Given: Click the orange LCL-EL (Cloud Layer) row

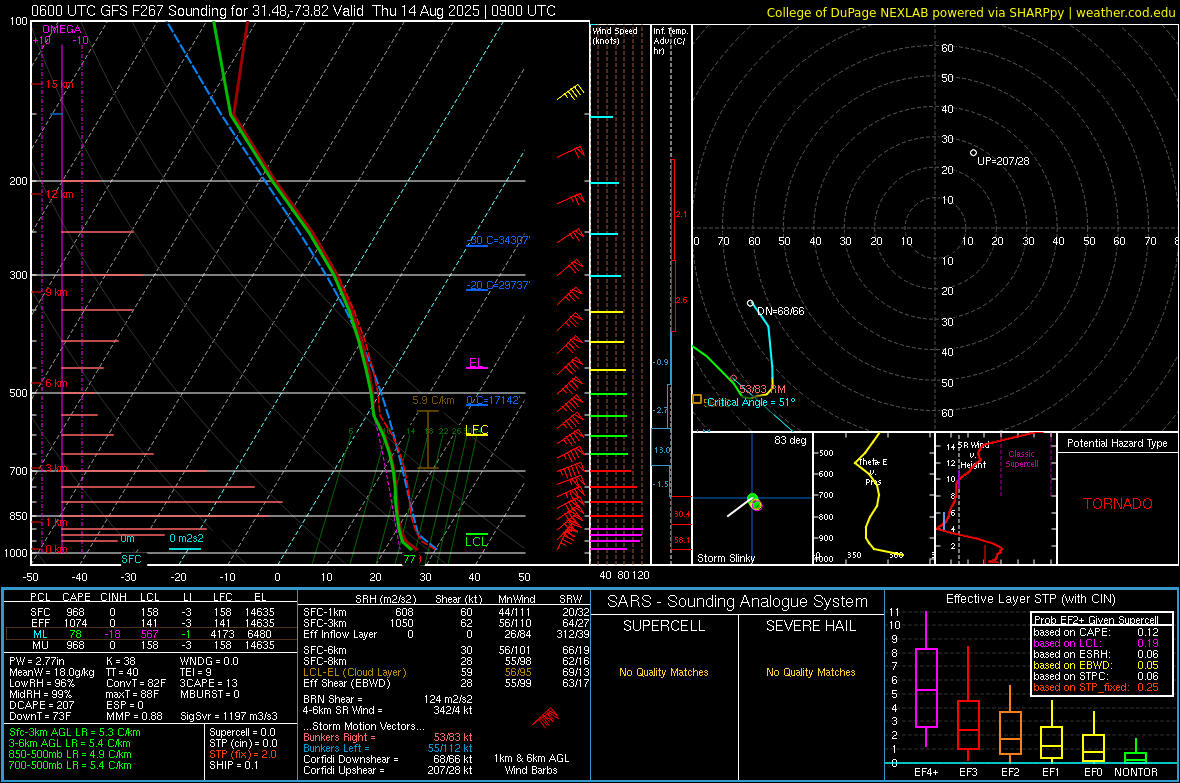Looking at the screenshot, I should point(446,672).
